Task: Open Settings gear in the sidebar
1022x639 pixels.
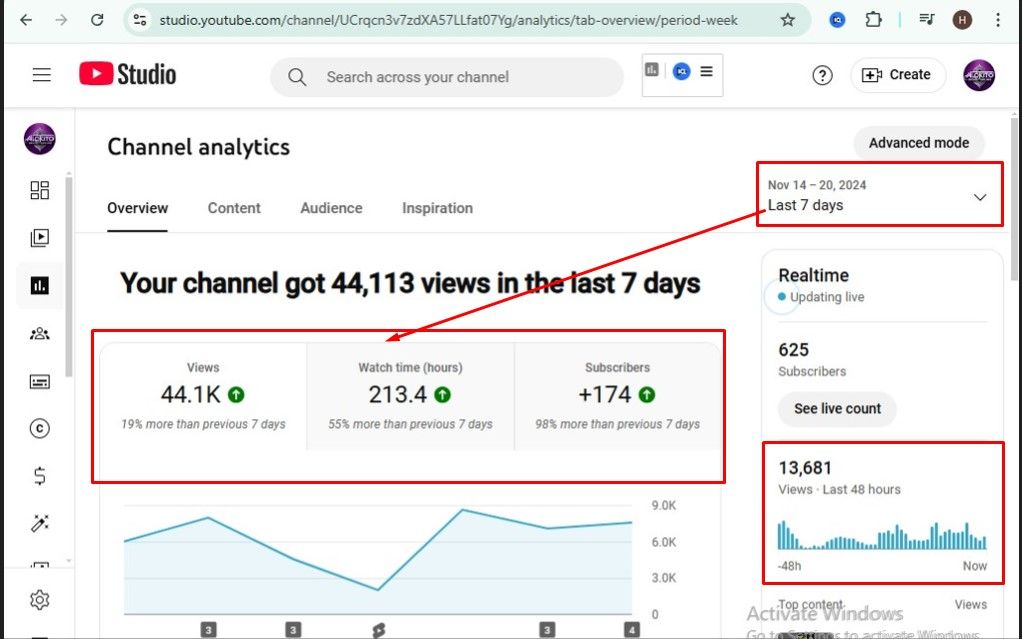Action: pyautogui.click(x=40, y=600)
